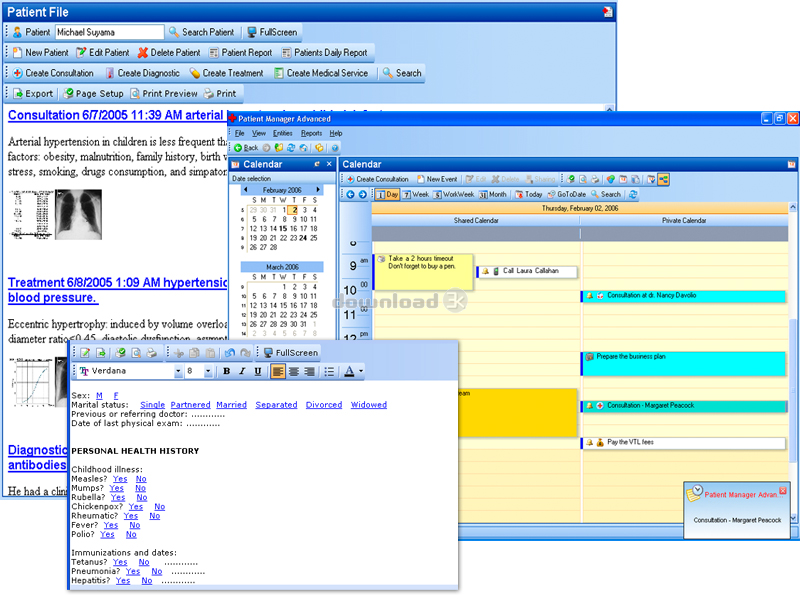The width and height of the screenshot is (800, 600).
Task: Open the Help menu
Action: click(x=336, y=133)
